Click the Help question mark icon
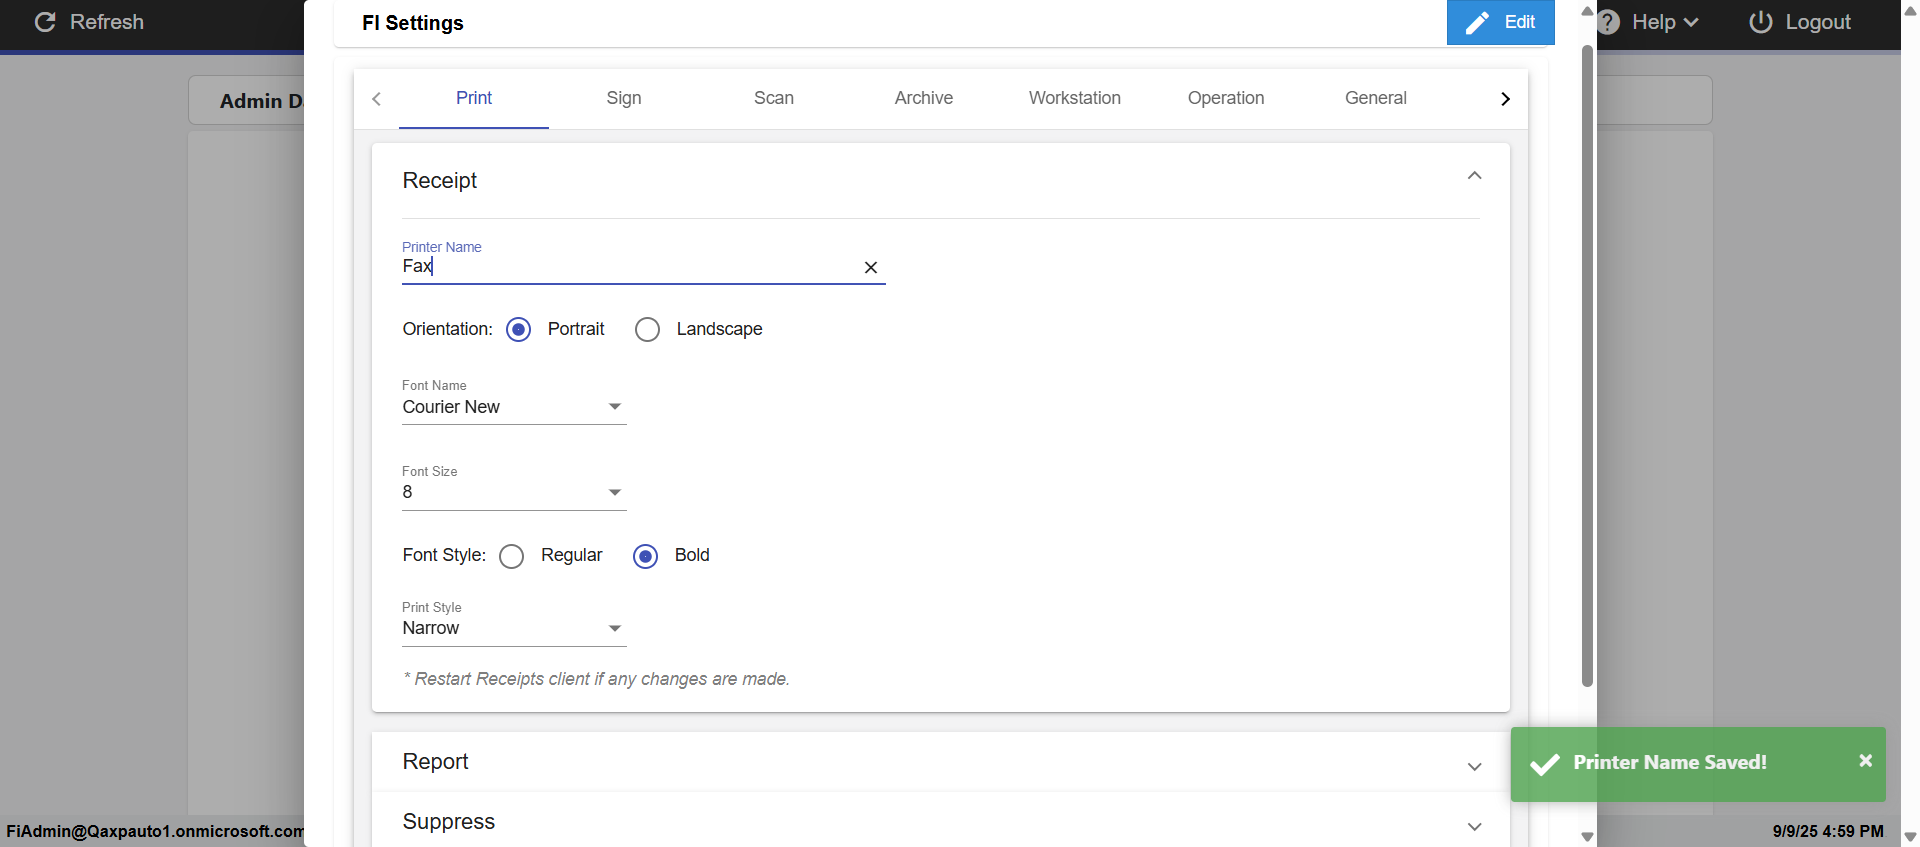 (1609, 22)
